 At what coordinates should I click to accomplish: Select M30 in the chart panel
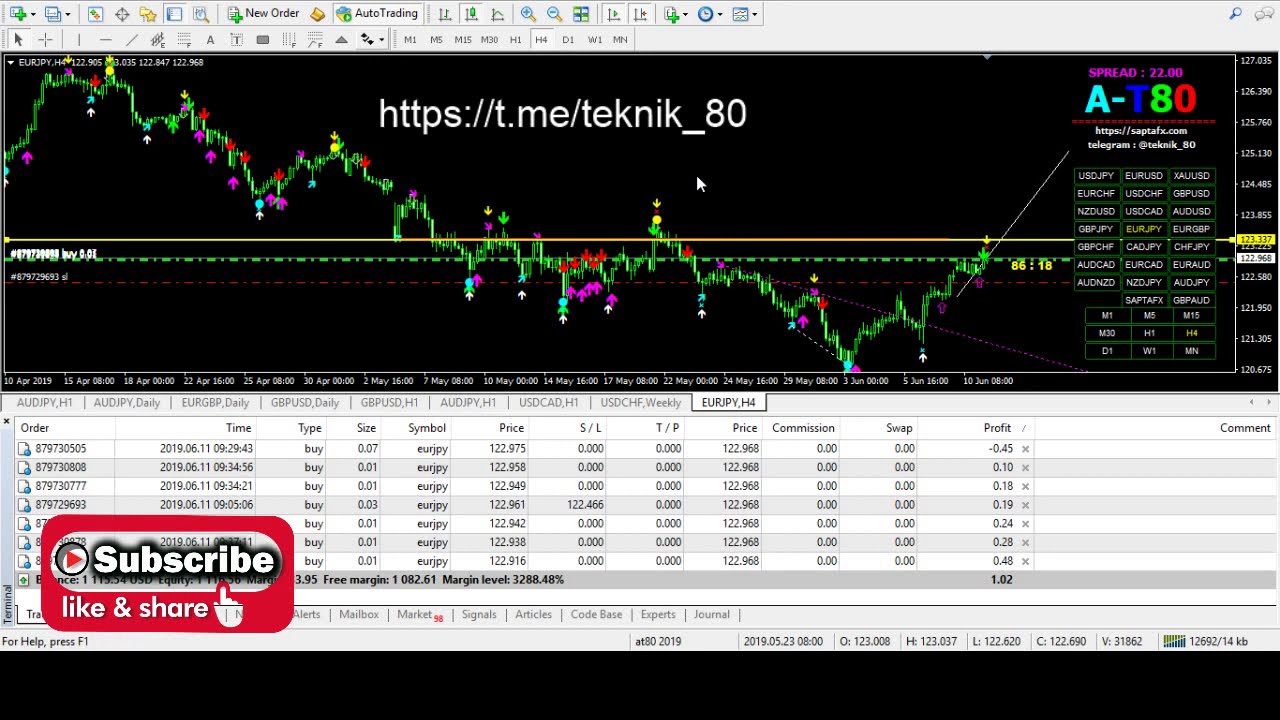[x=1107, y=333]
